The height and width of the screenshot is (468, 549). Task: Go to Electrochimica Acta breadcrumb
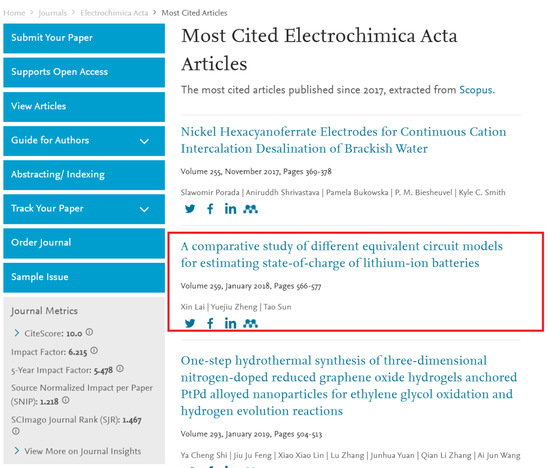[x=114, y=13]
